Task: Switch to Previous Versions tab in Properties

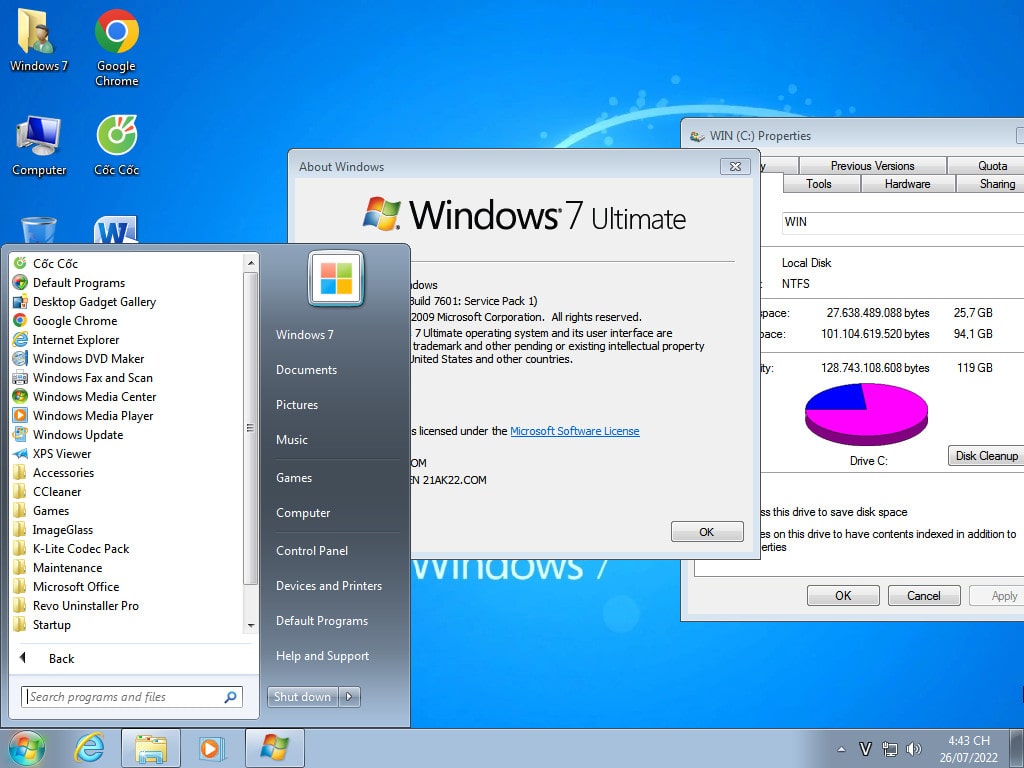Action: (872, 166)
